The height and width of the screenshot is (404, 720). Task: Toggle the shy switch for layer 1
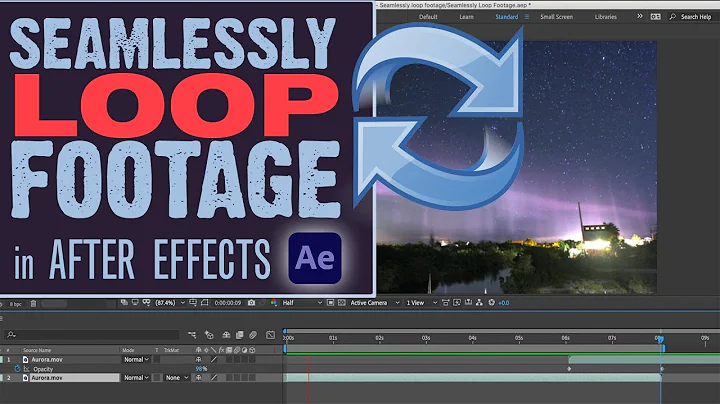pos(198,359)
